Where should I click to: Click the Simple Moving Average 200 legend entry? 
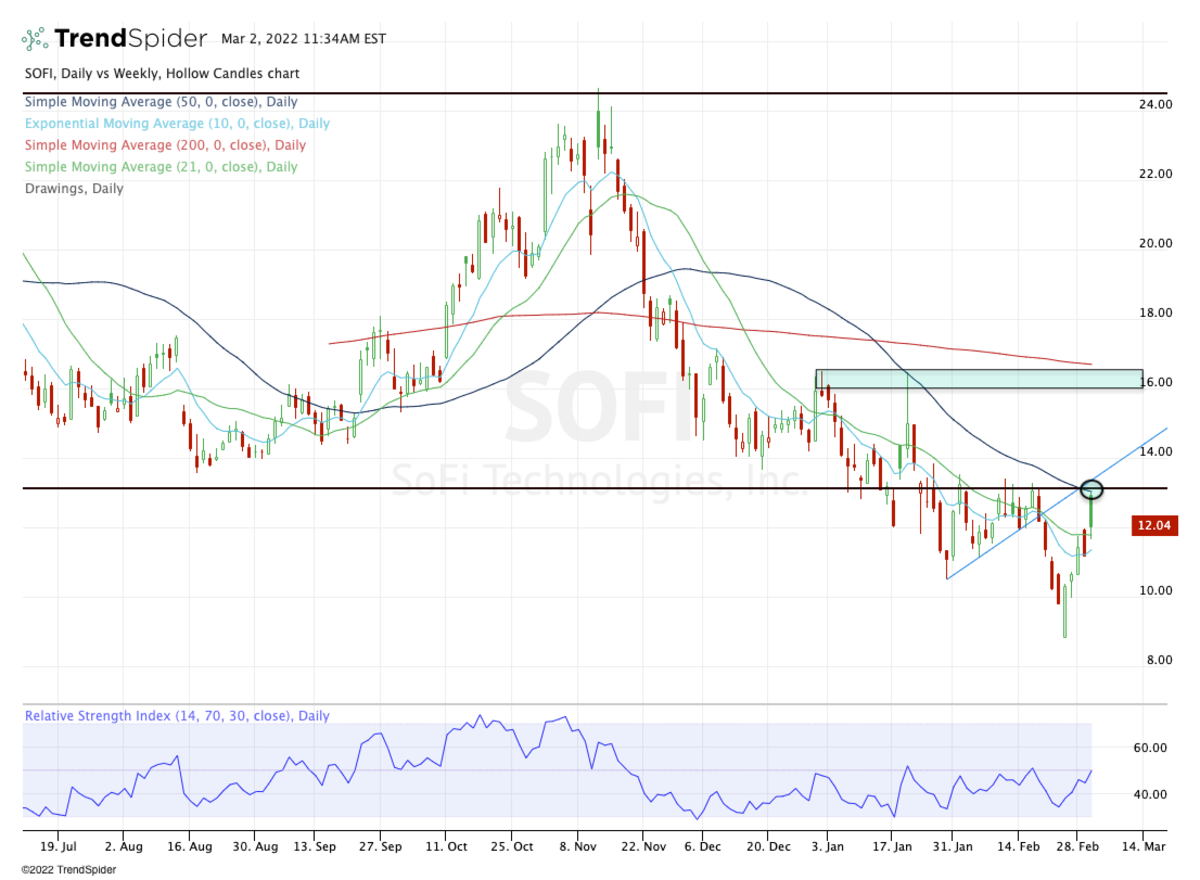click(165, 146)
